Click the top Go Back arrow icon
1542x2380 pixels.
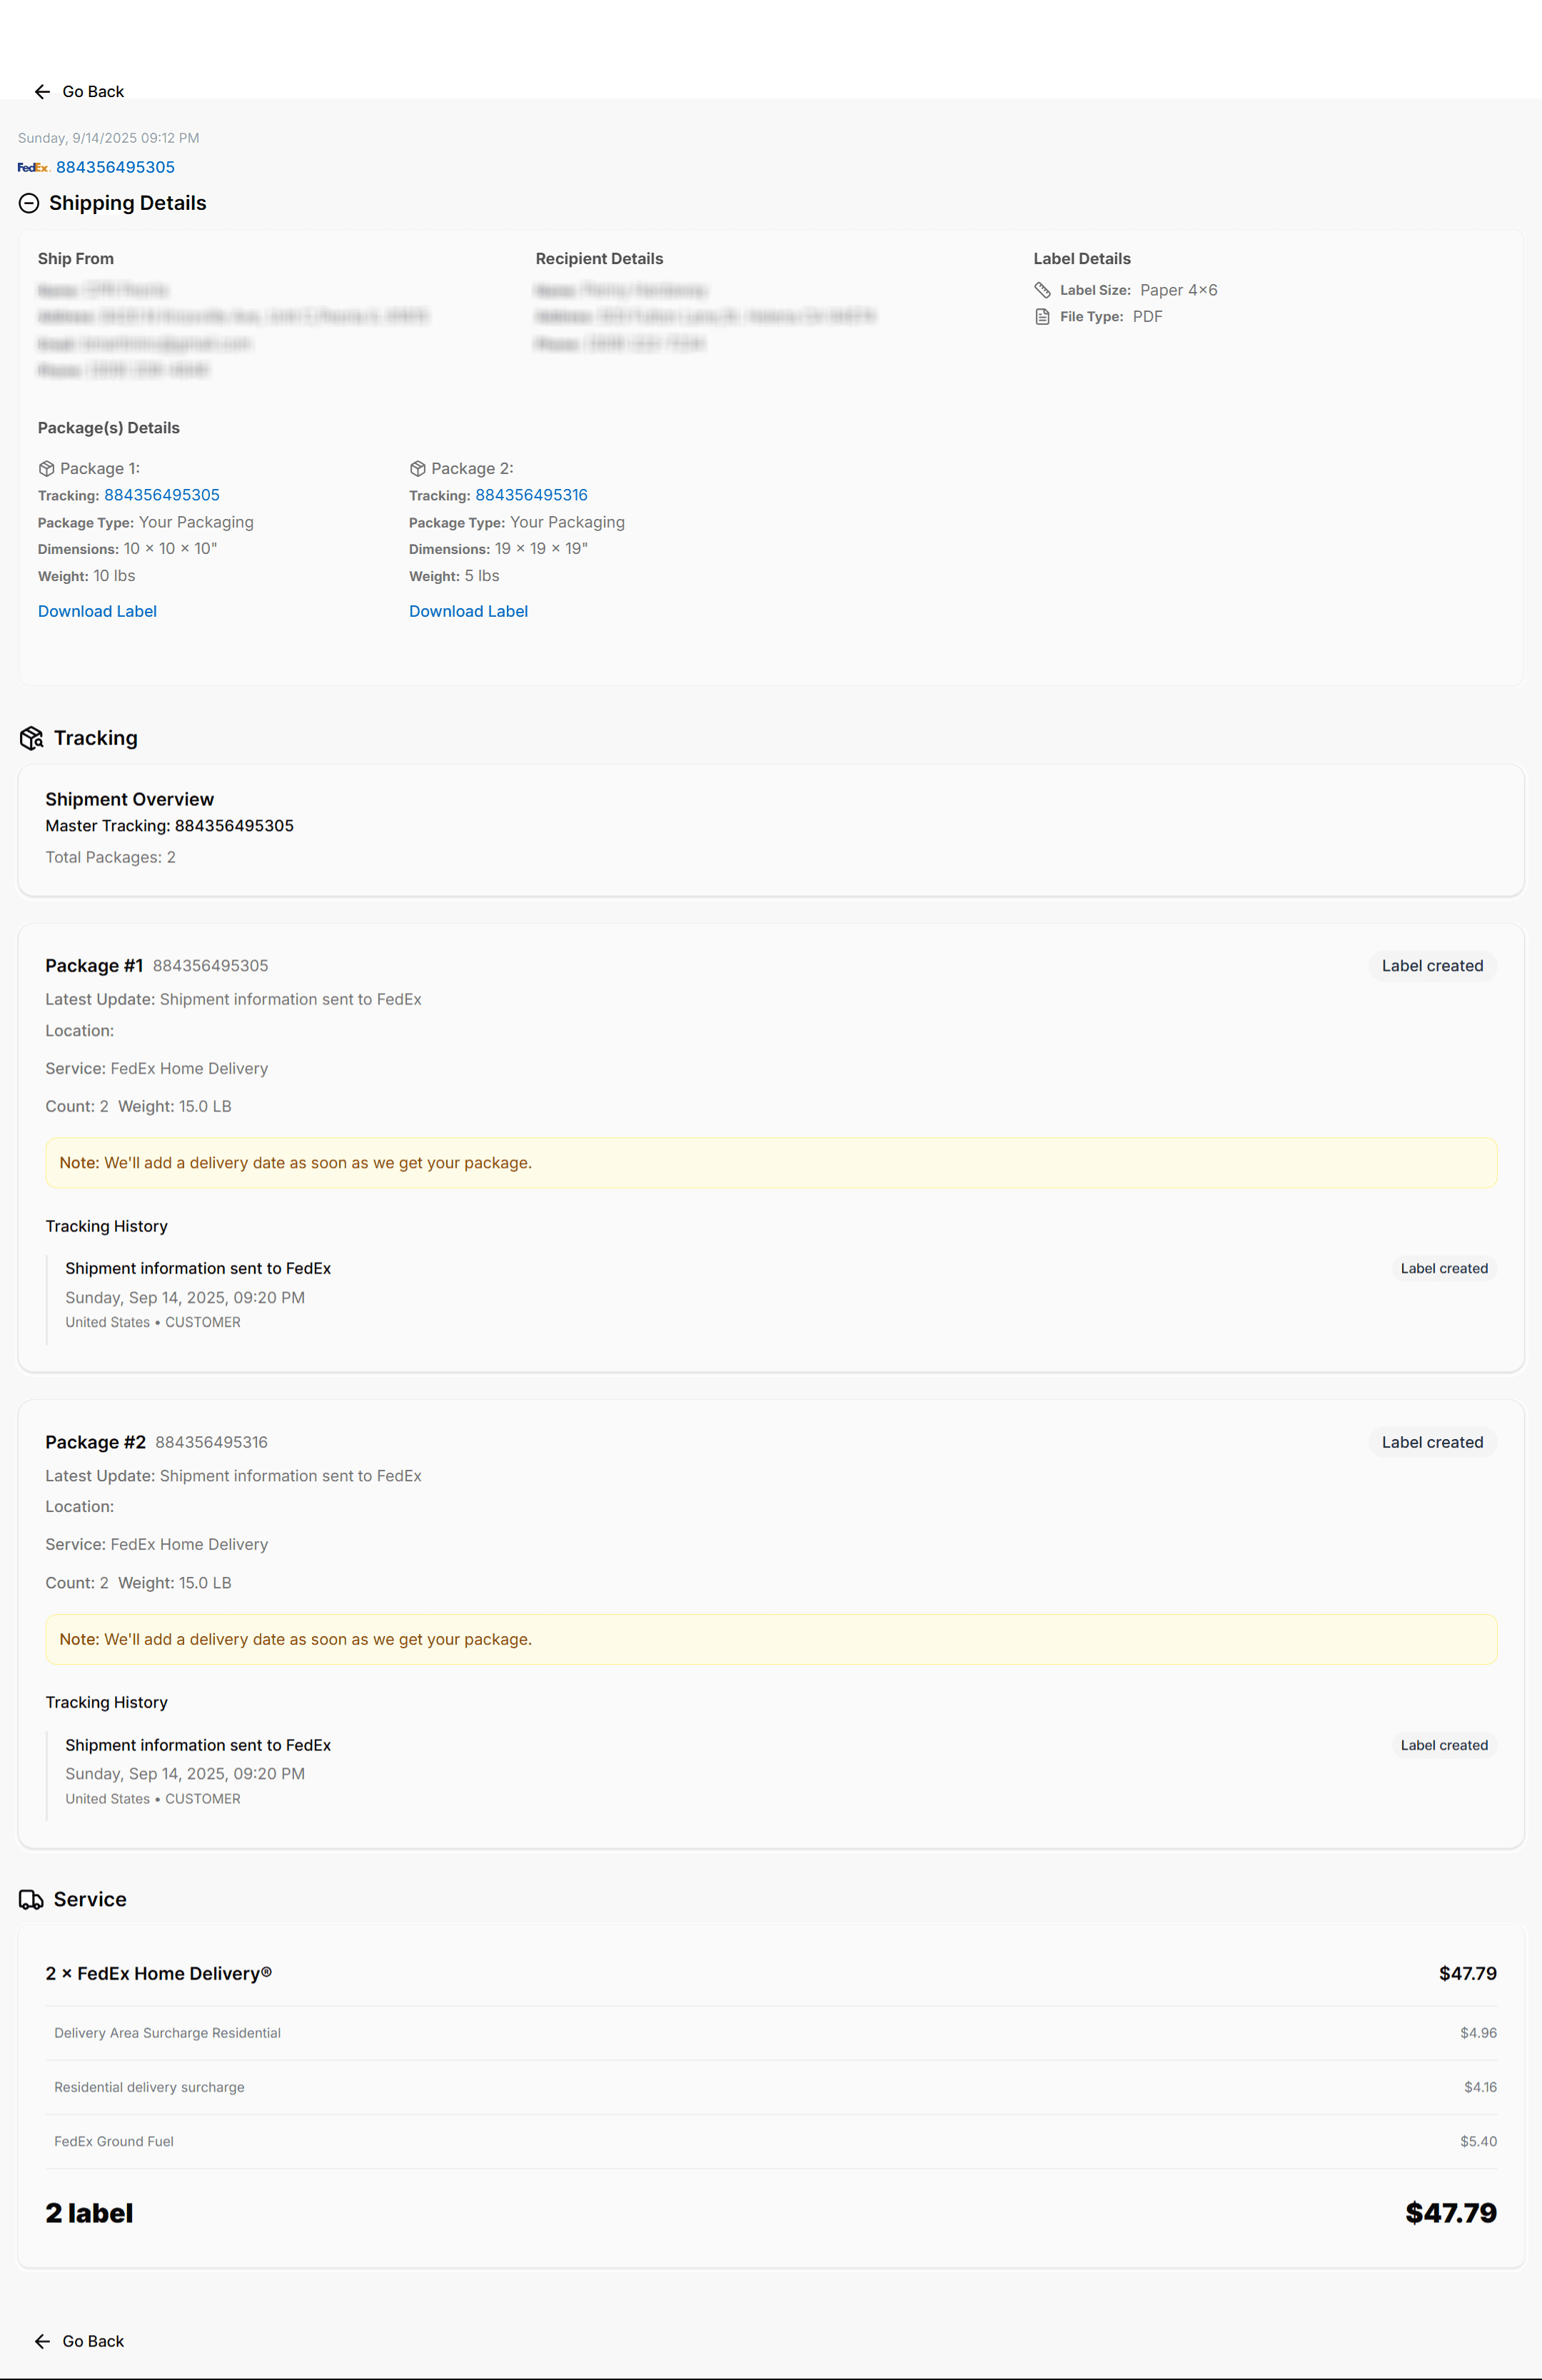42,92
